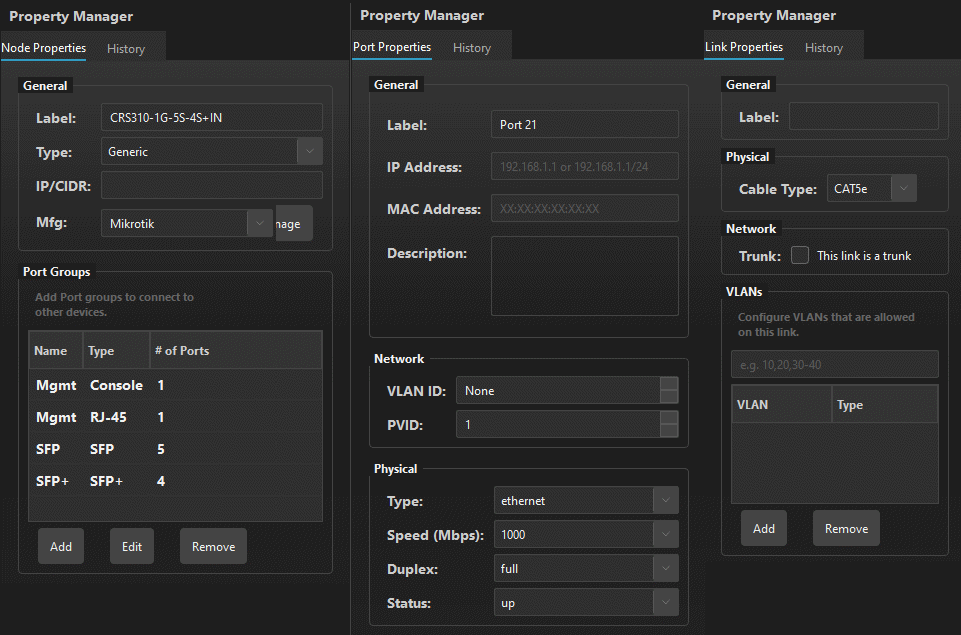Viewport: 961px width, 635px height.
Task: Click the Manage button next to Mfg
Action: coord(294,223)
